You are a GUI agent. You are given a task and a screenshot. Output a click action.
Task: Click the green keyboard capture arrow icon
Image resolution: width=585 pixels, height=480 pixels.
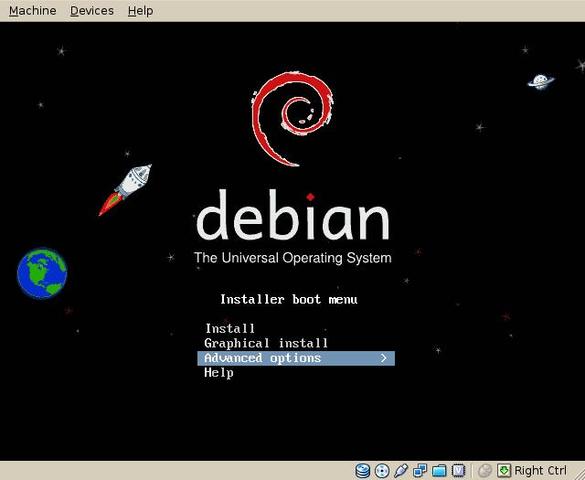[x=504, y=471]
